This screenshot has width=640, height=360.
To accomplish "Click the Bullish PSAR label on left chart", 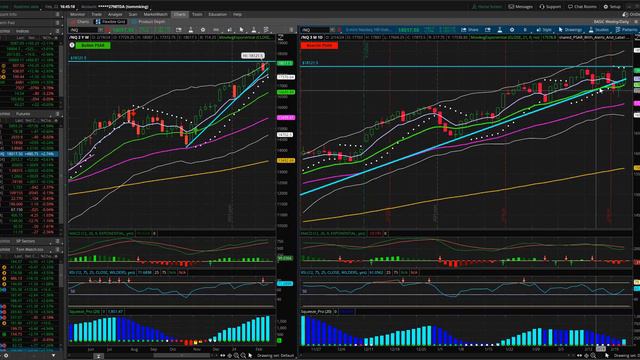I will tap(93, 45).
